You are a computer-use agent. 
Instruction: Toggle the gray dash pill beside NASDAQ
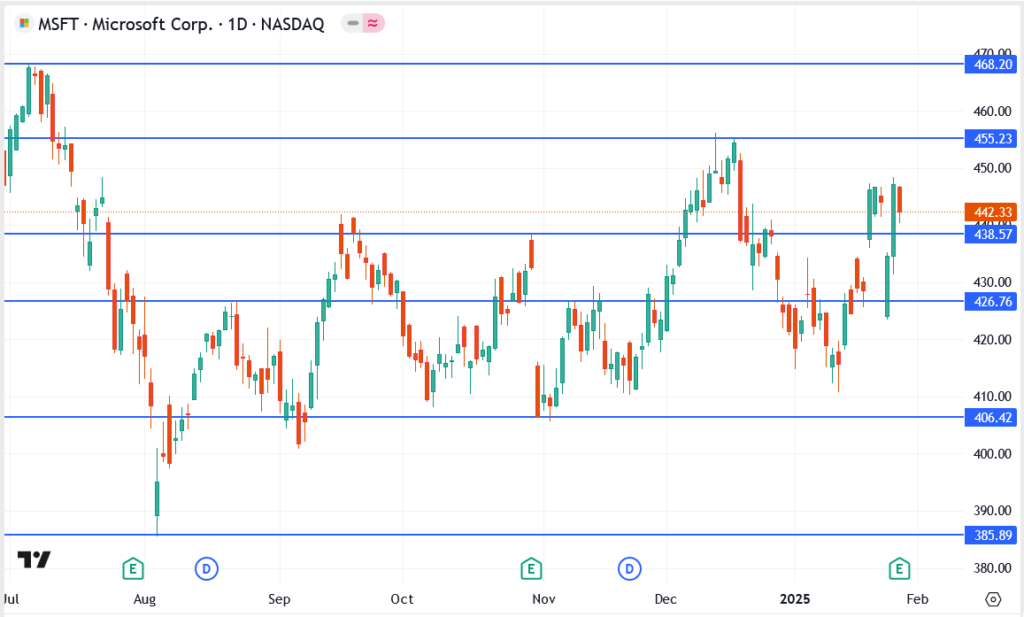click(x=351, y=25)
